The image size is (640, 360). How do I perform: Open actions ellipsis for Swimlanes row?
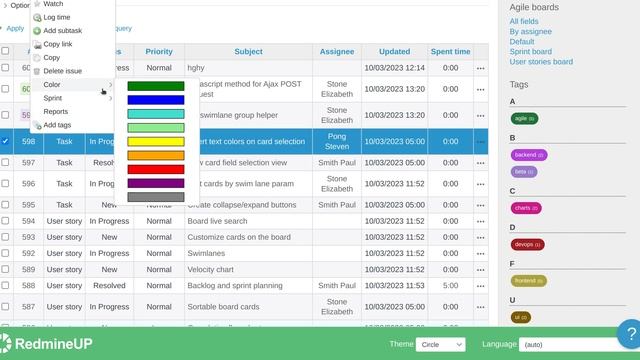(480, 254)
